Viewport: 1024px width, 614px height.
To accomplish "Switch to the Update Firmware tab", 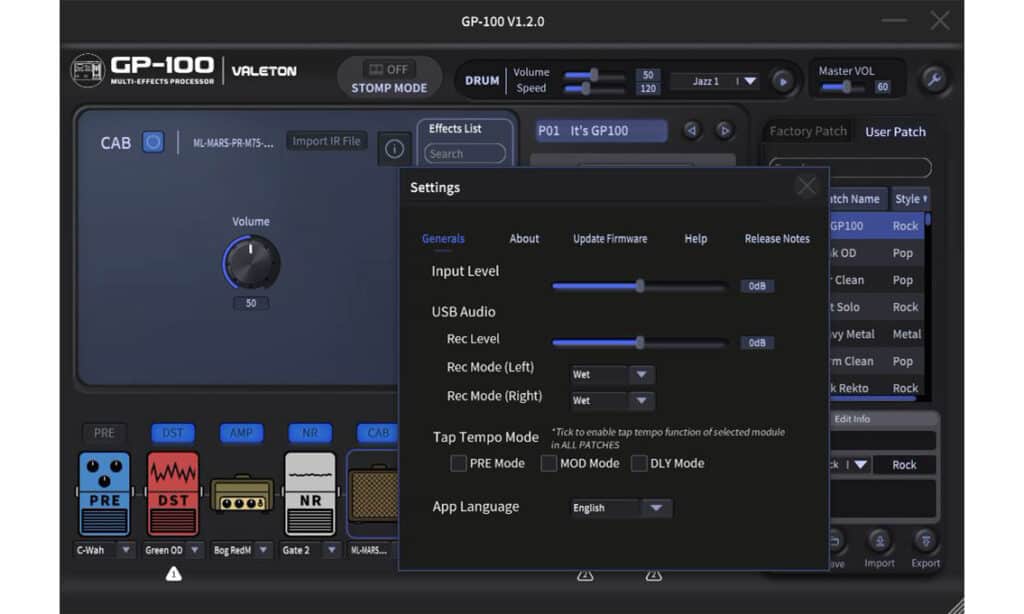I will point(609,238).
